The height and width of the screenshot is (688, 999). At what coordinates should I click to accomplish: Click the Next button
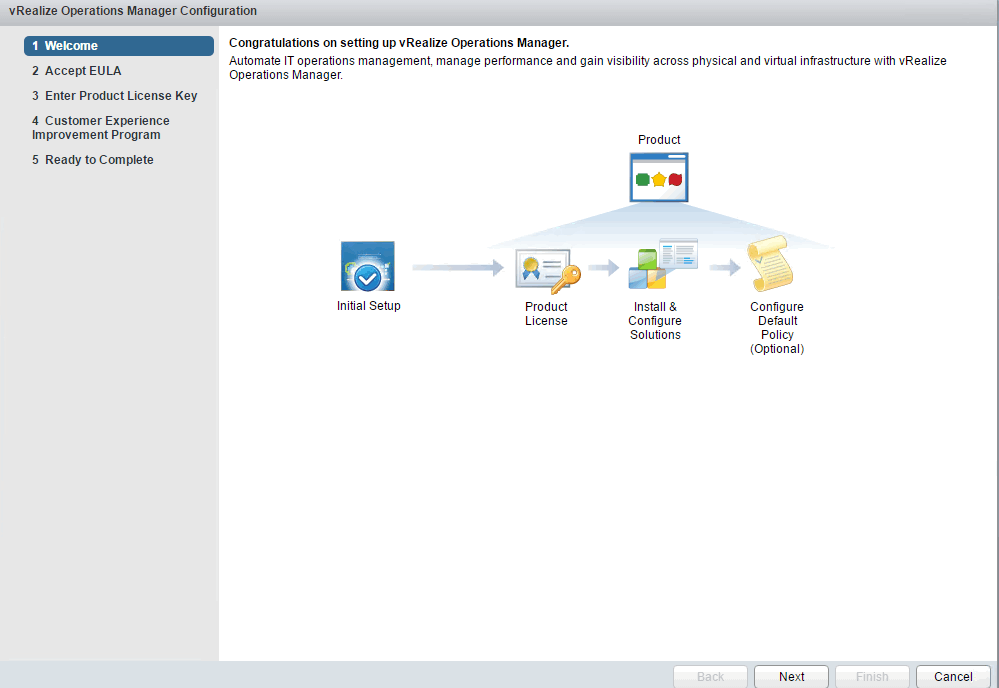click(791, 677)
